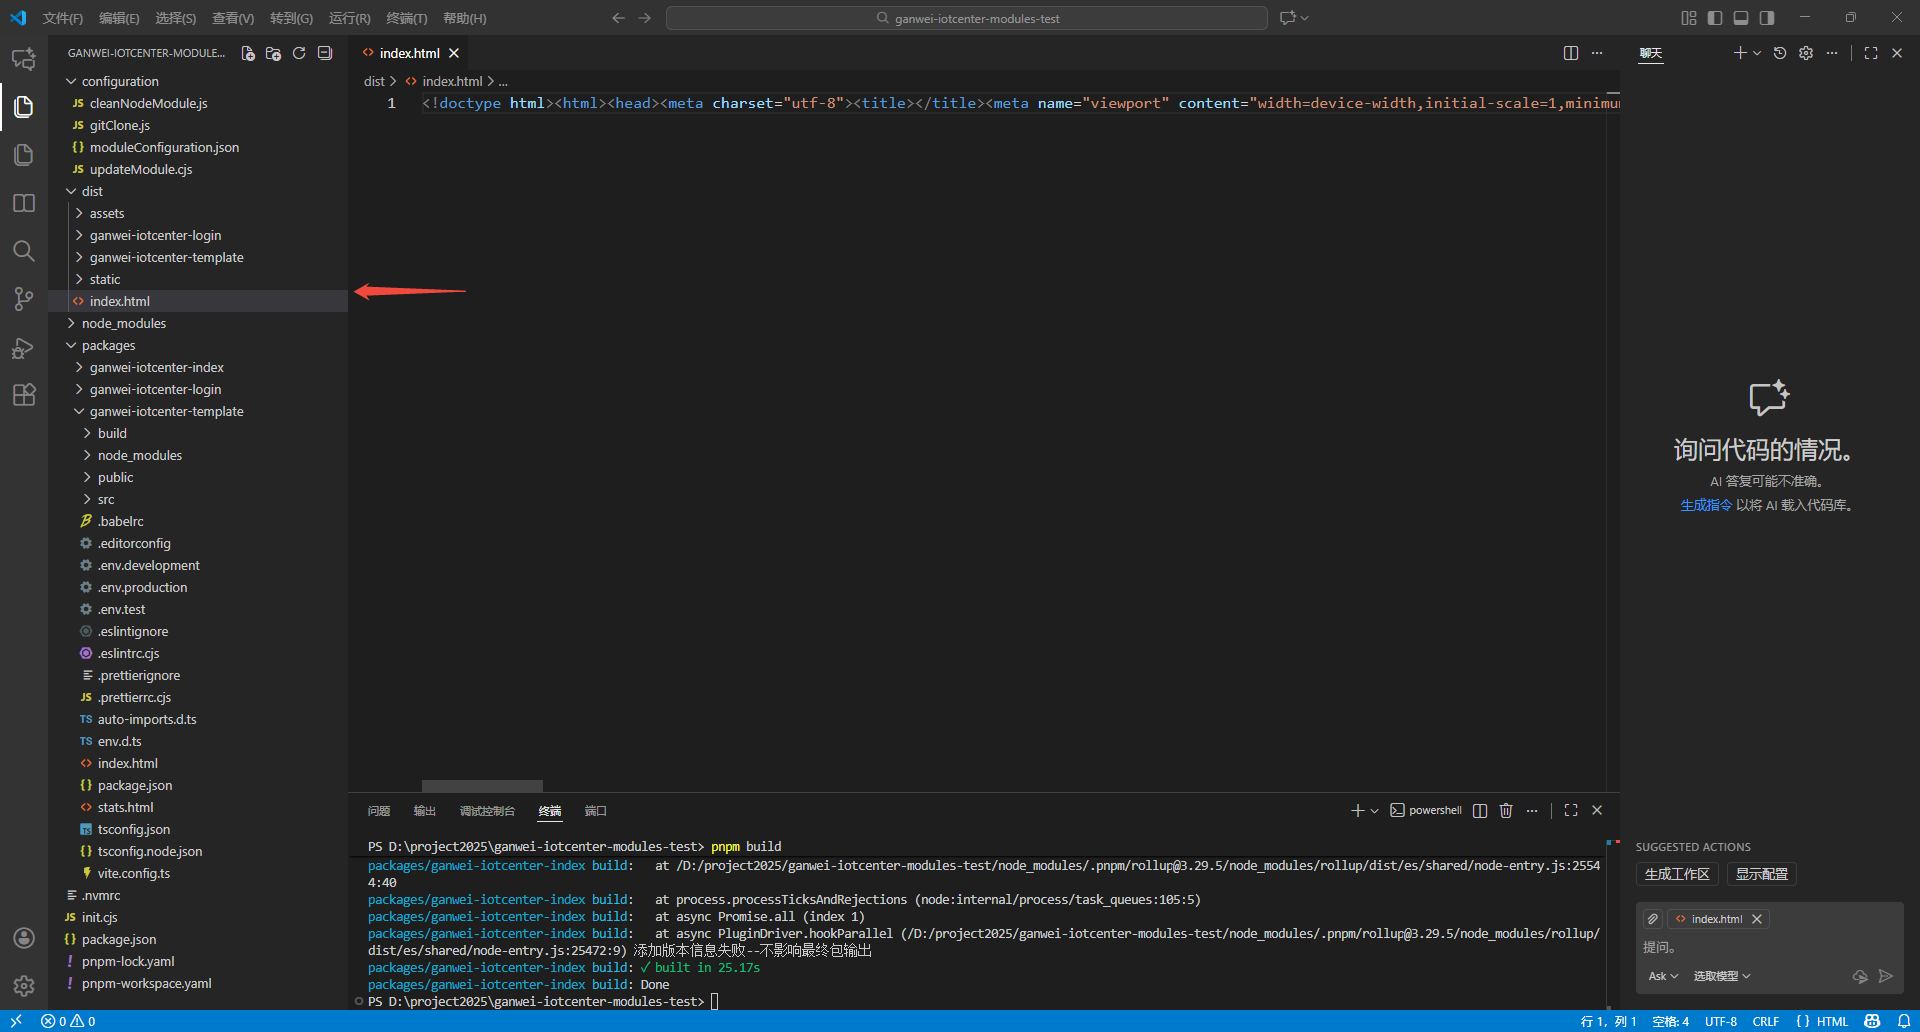The height and width of the screenshot is (1032, 1920).
Task: Open the Ask mode dropdown in chat
Action: (x=1663, y=976)
